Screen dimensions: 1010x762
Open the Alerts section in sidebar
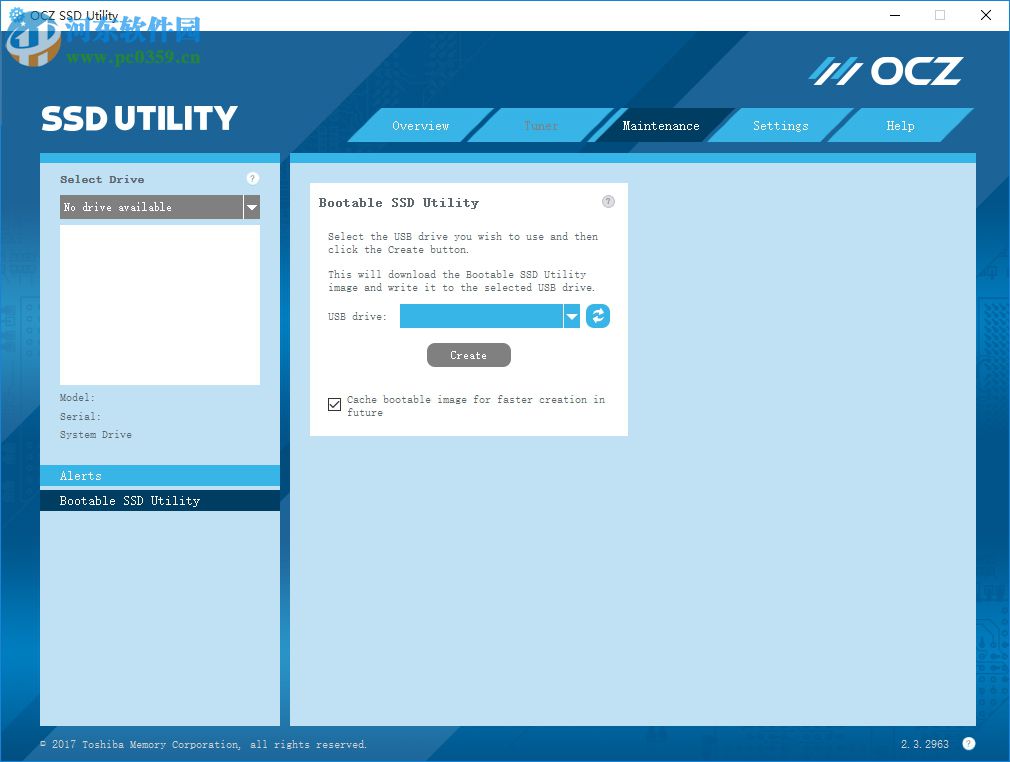click(160, 475)
